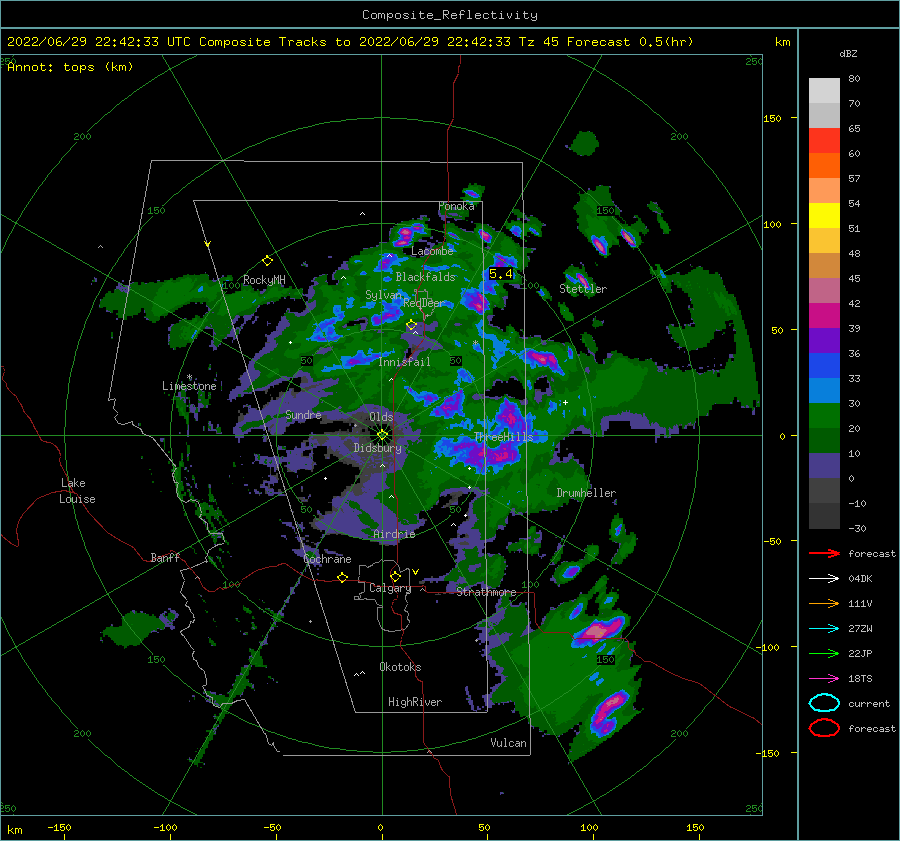Click the Forecast 0.5(hr) header text
Viewport: 900px width, 841px height.
(x=630, y=42)
